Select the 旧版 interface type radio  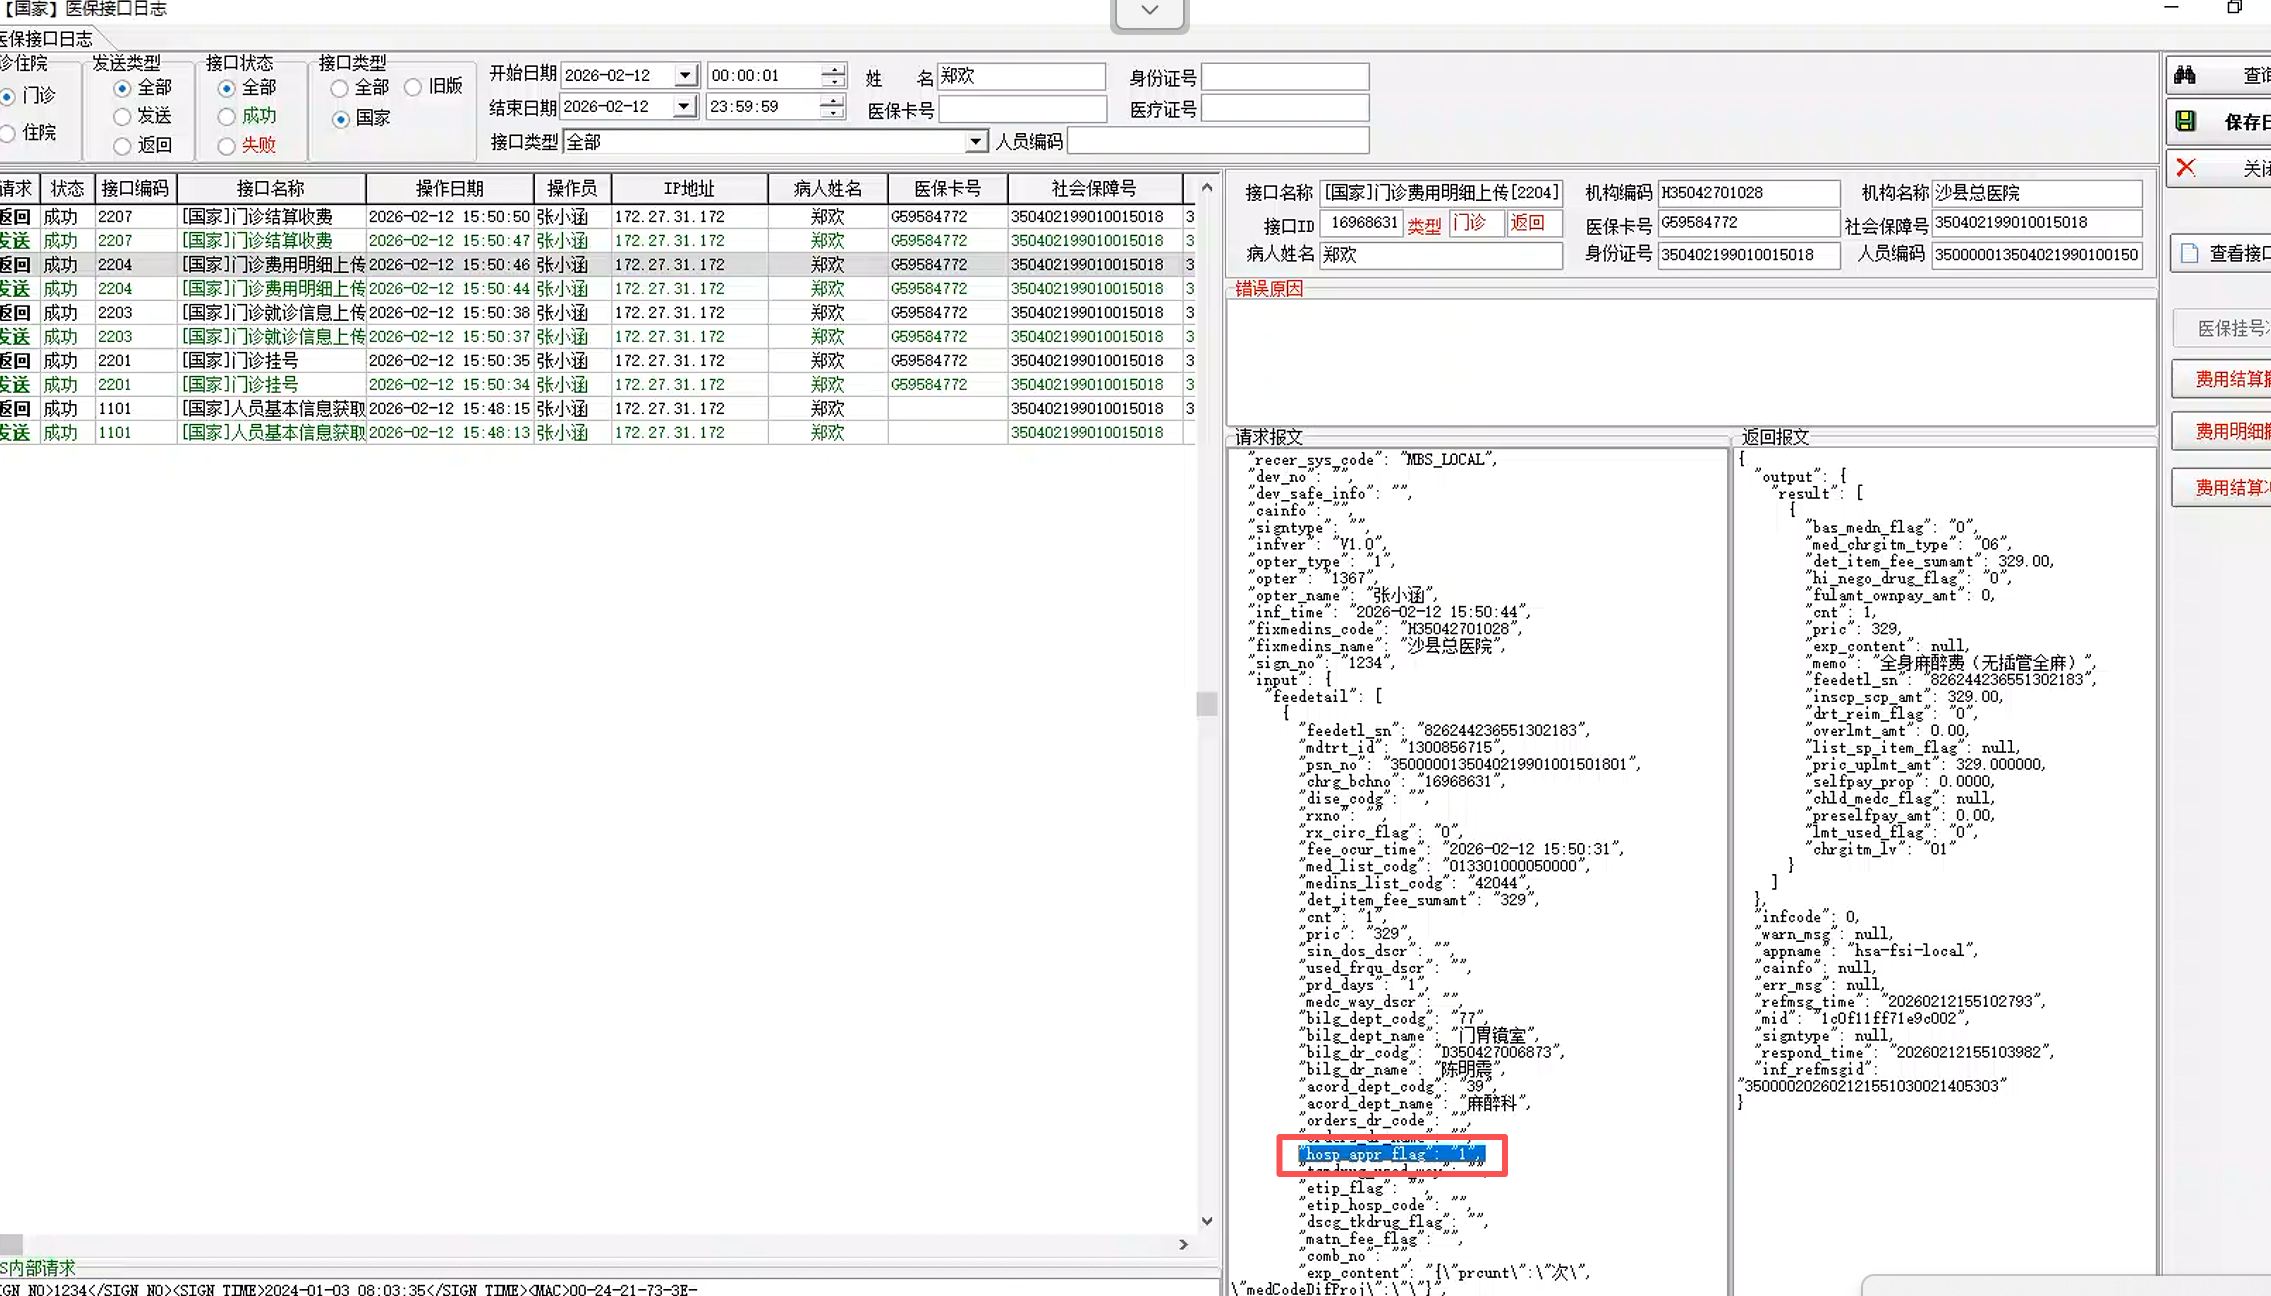point(413,88)
